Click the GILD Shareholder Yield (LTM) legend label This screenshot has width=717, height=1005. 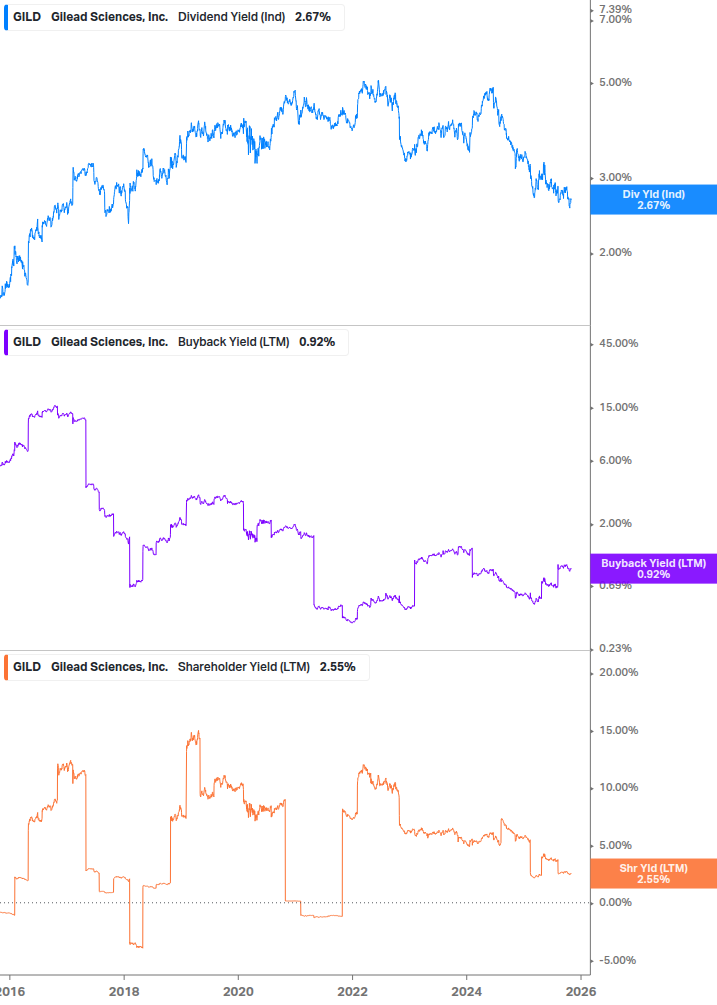[186, 667]
